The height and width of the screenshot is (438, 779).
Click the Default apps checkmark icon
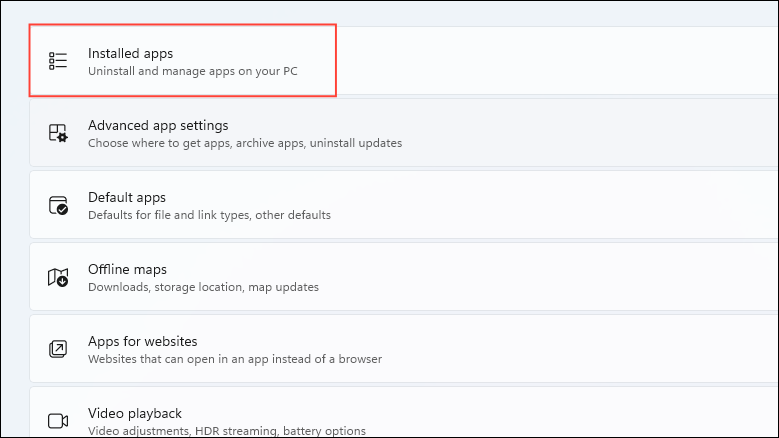(58, 205)
